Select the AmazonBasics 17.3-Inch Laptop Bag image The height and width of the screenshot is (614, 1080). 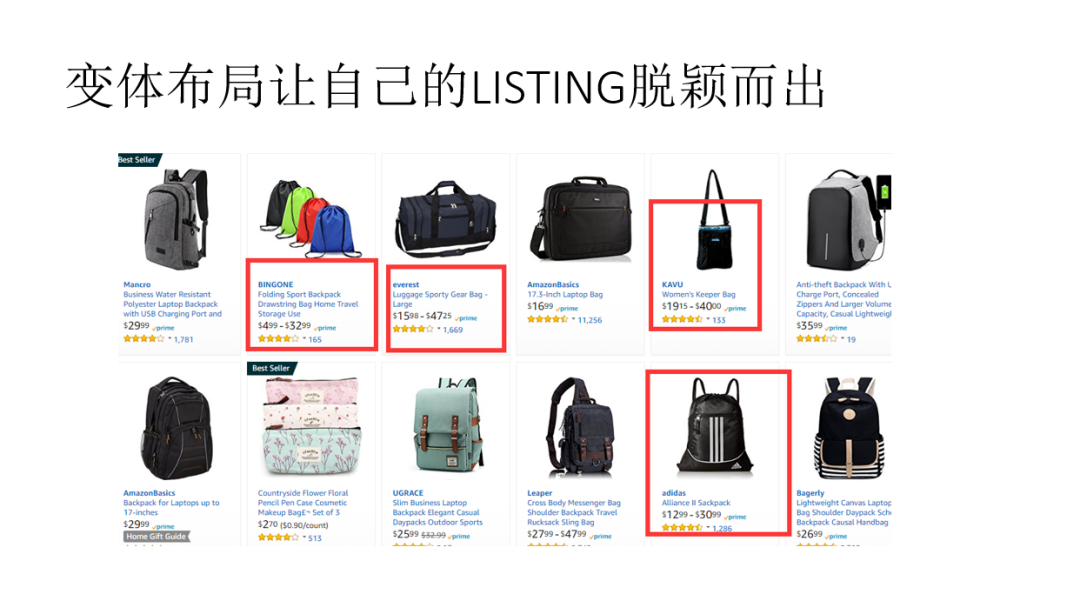pos(581,218)
